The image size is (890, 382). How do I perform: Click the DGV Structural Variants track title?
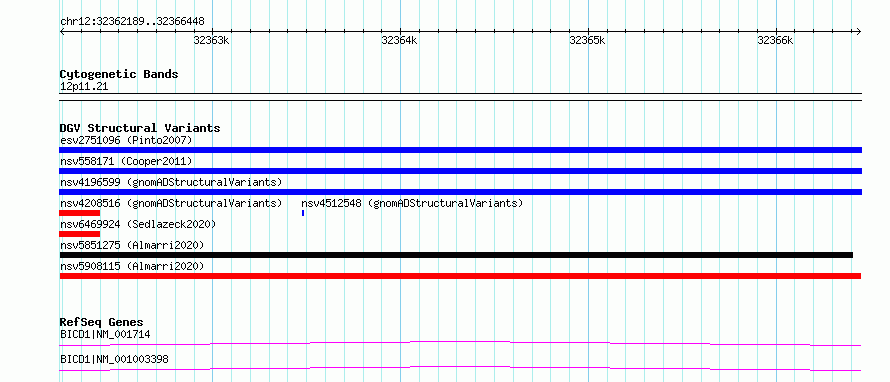point(140,128)
